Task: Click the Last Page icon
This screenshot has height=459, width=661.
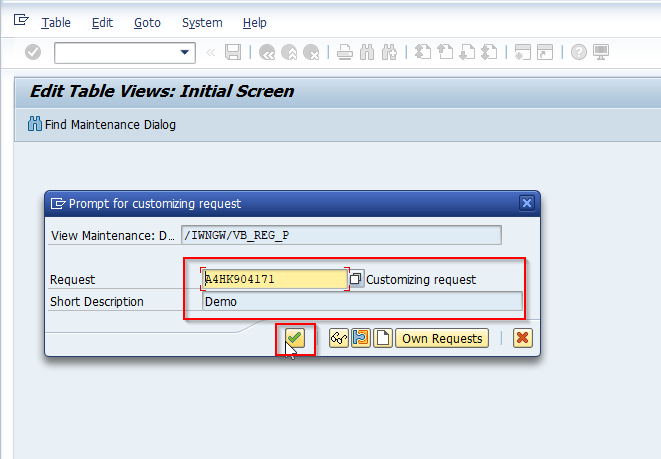Action: [x=489, y=52]
